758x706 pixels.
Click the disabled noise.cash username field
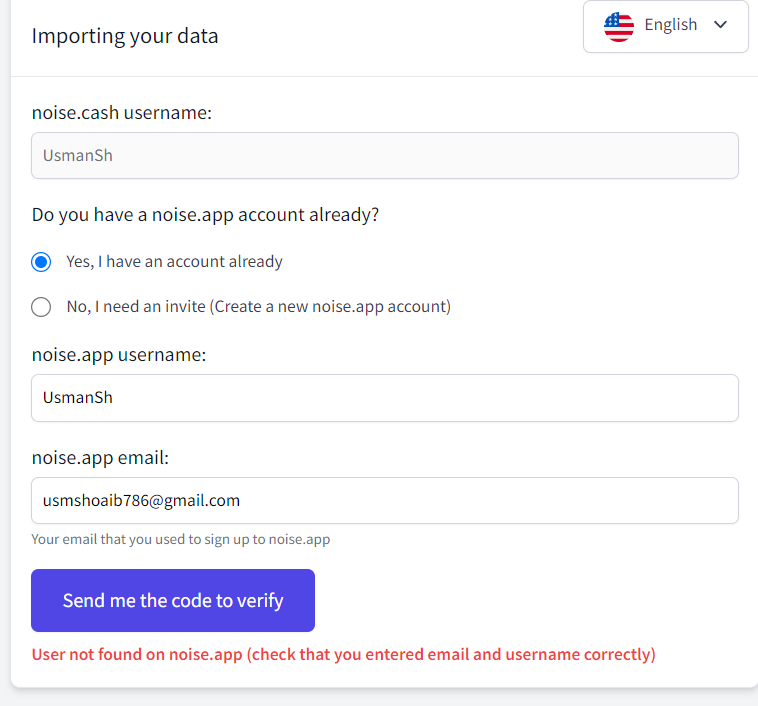coord(385,156)
